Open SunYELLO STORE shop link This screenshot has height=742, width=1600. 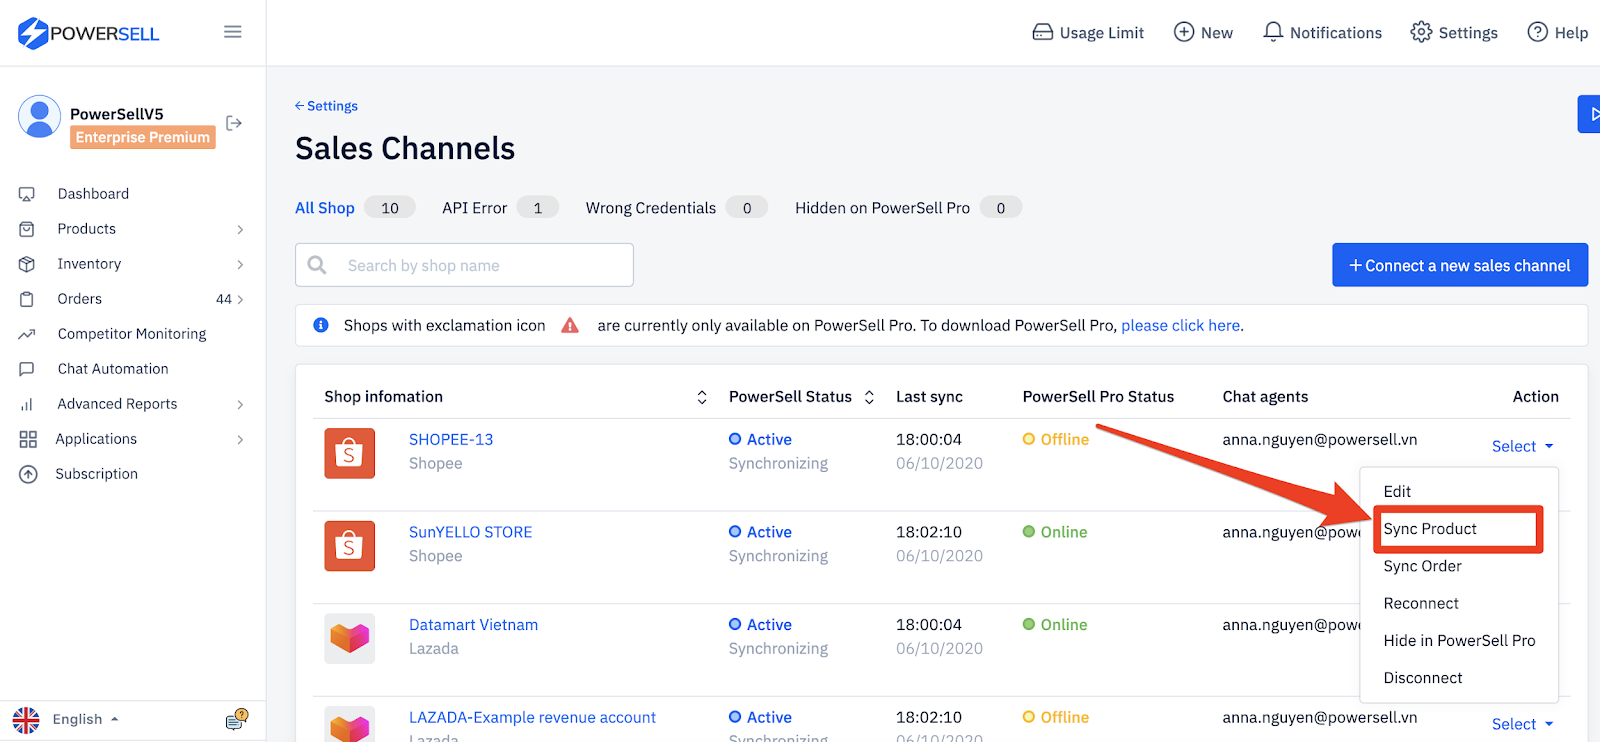coord(470,532)
